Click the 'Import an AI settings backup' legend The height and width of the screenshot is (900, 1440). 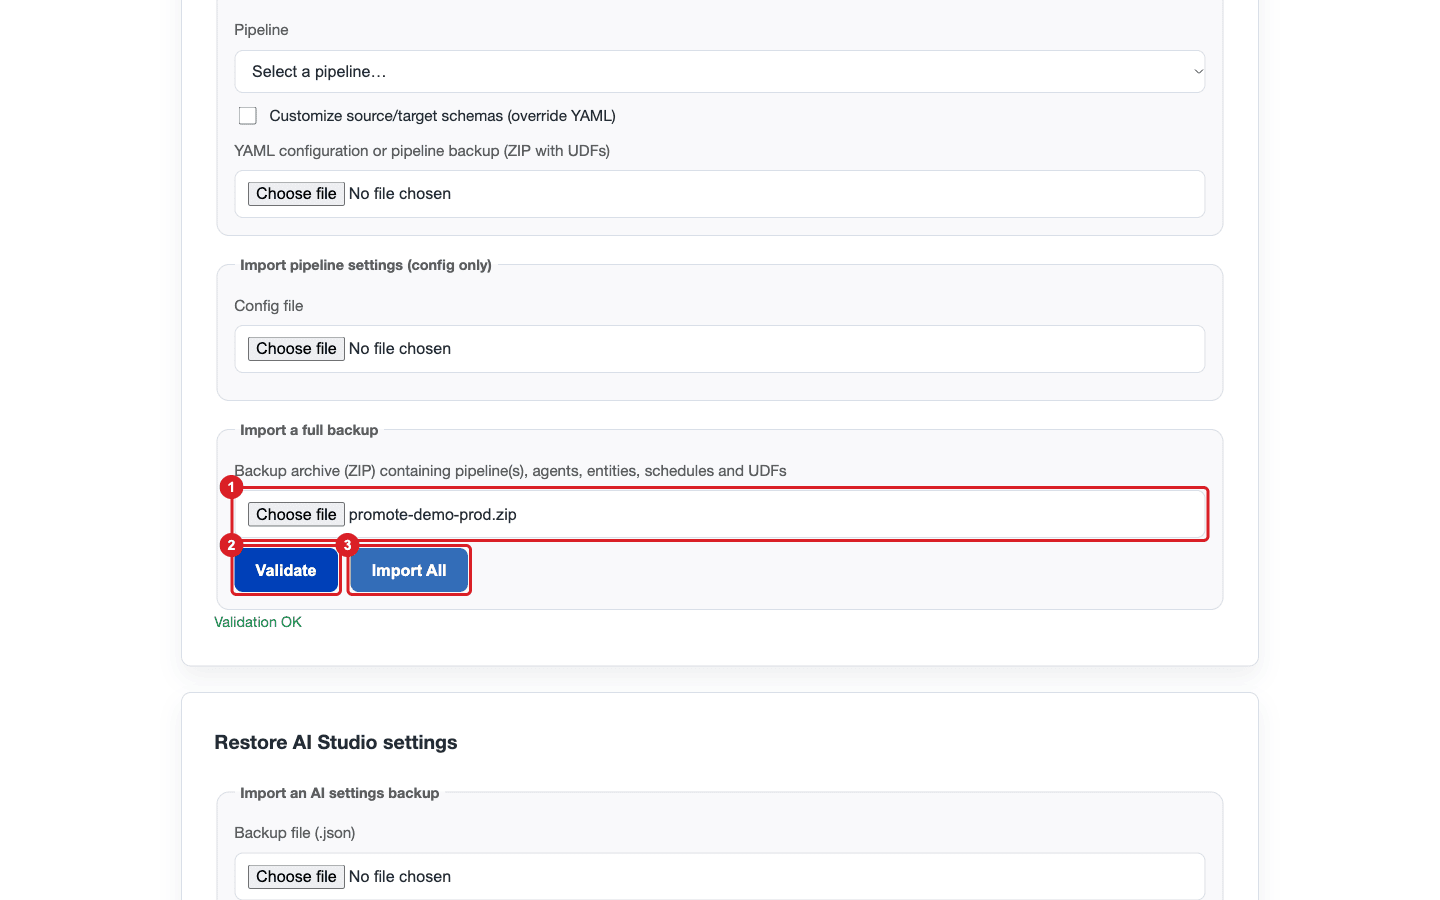tap(340, 793)
